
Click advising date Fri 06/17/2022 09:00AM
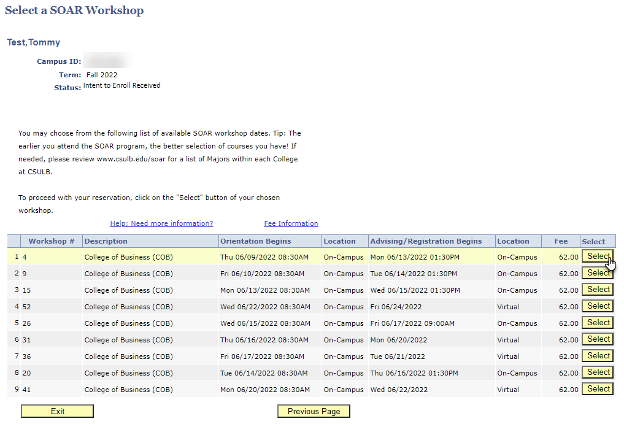pyautogui.click(x=412, y=323)
